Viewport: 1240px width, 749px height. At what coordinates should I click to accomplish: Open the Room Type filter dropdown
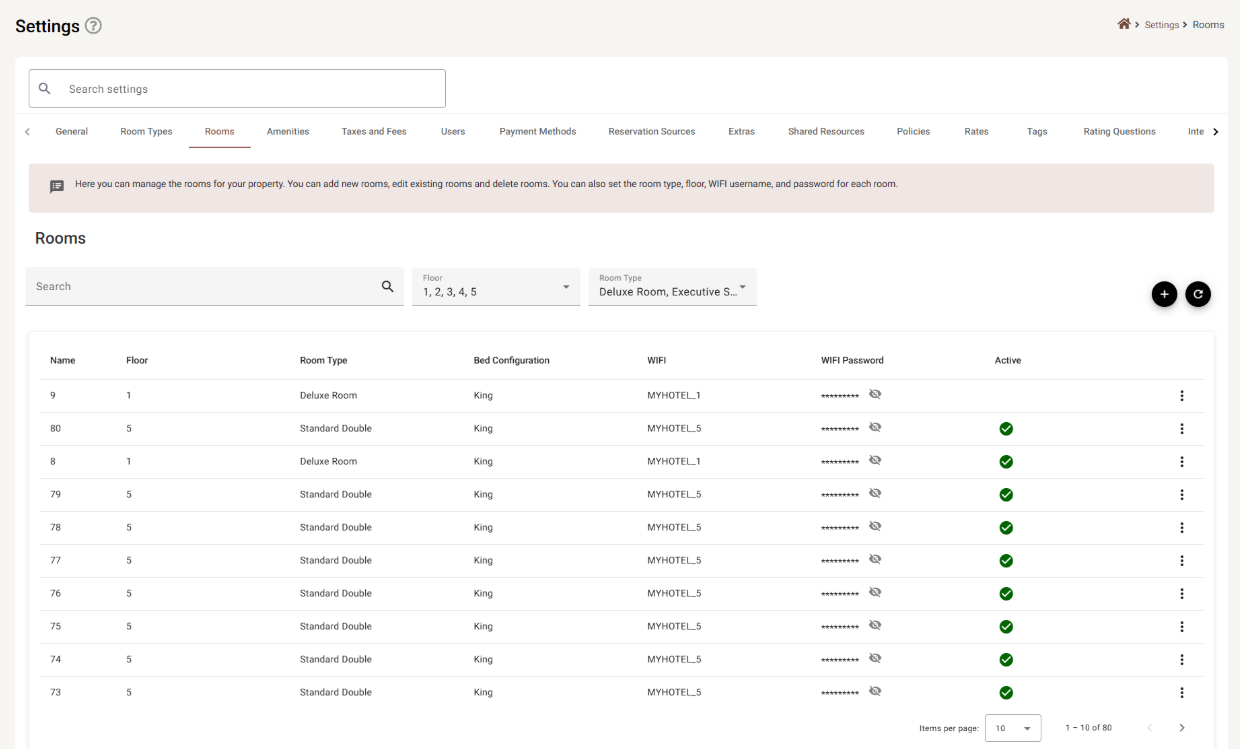(x=673, y=287)
